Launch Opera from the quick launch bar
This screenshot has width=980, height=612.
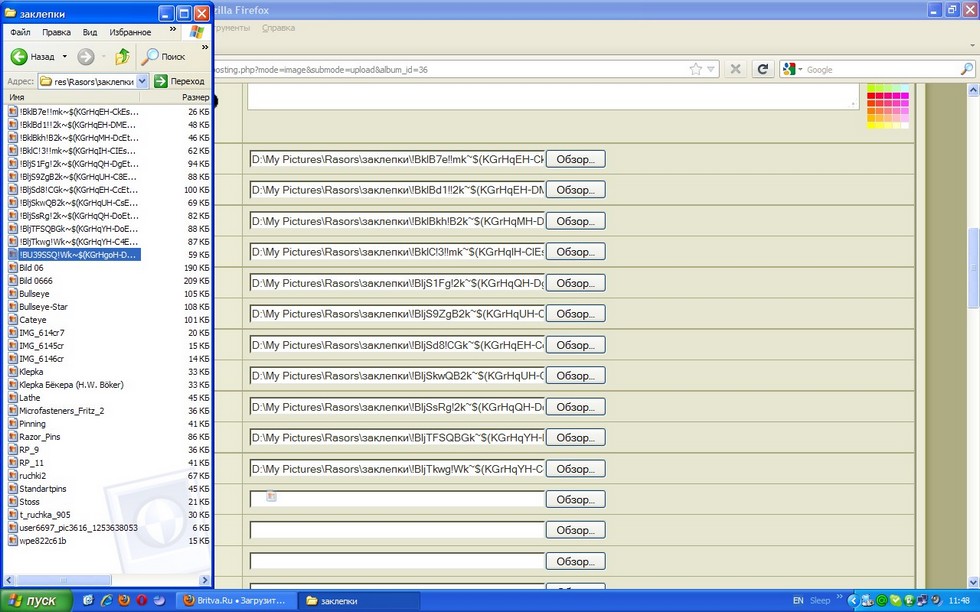point(141,600)
